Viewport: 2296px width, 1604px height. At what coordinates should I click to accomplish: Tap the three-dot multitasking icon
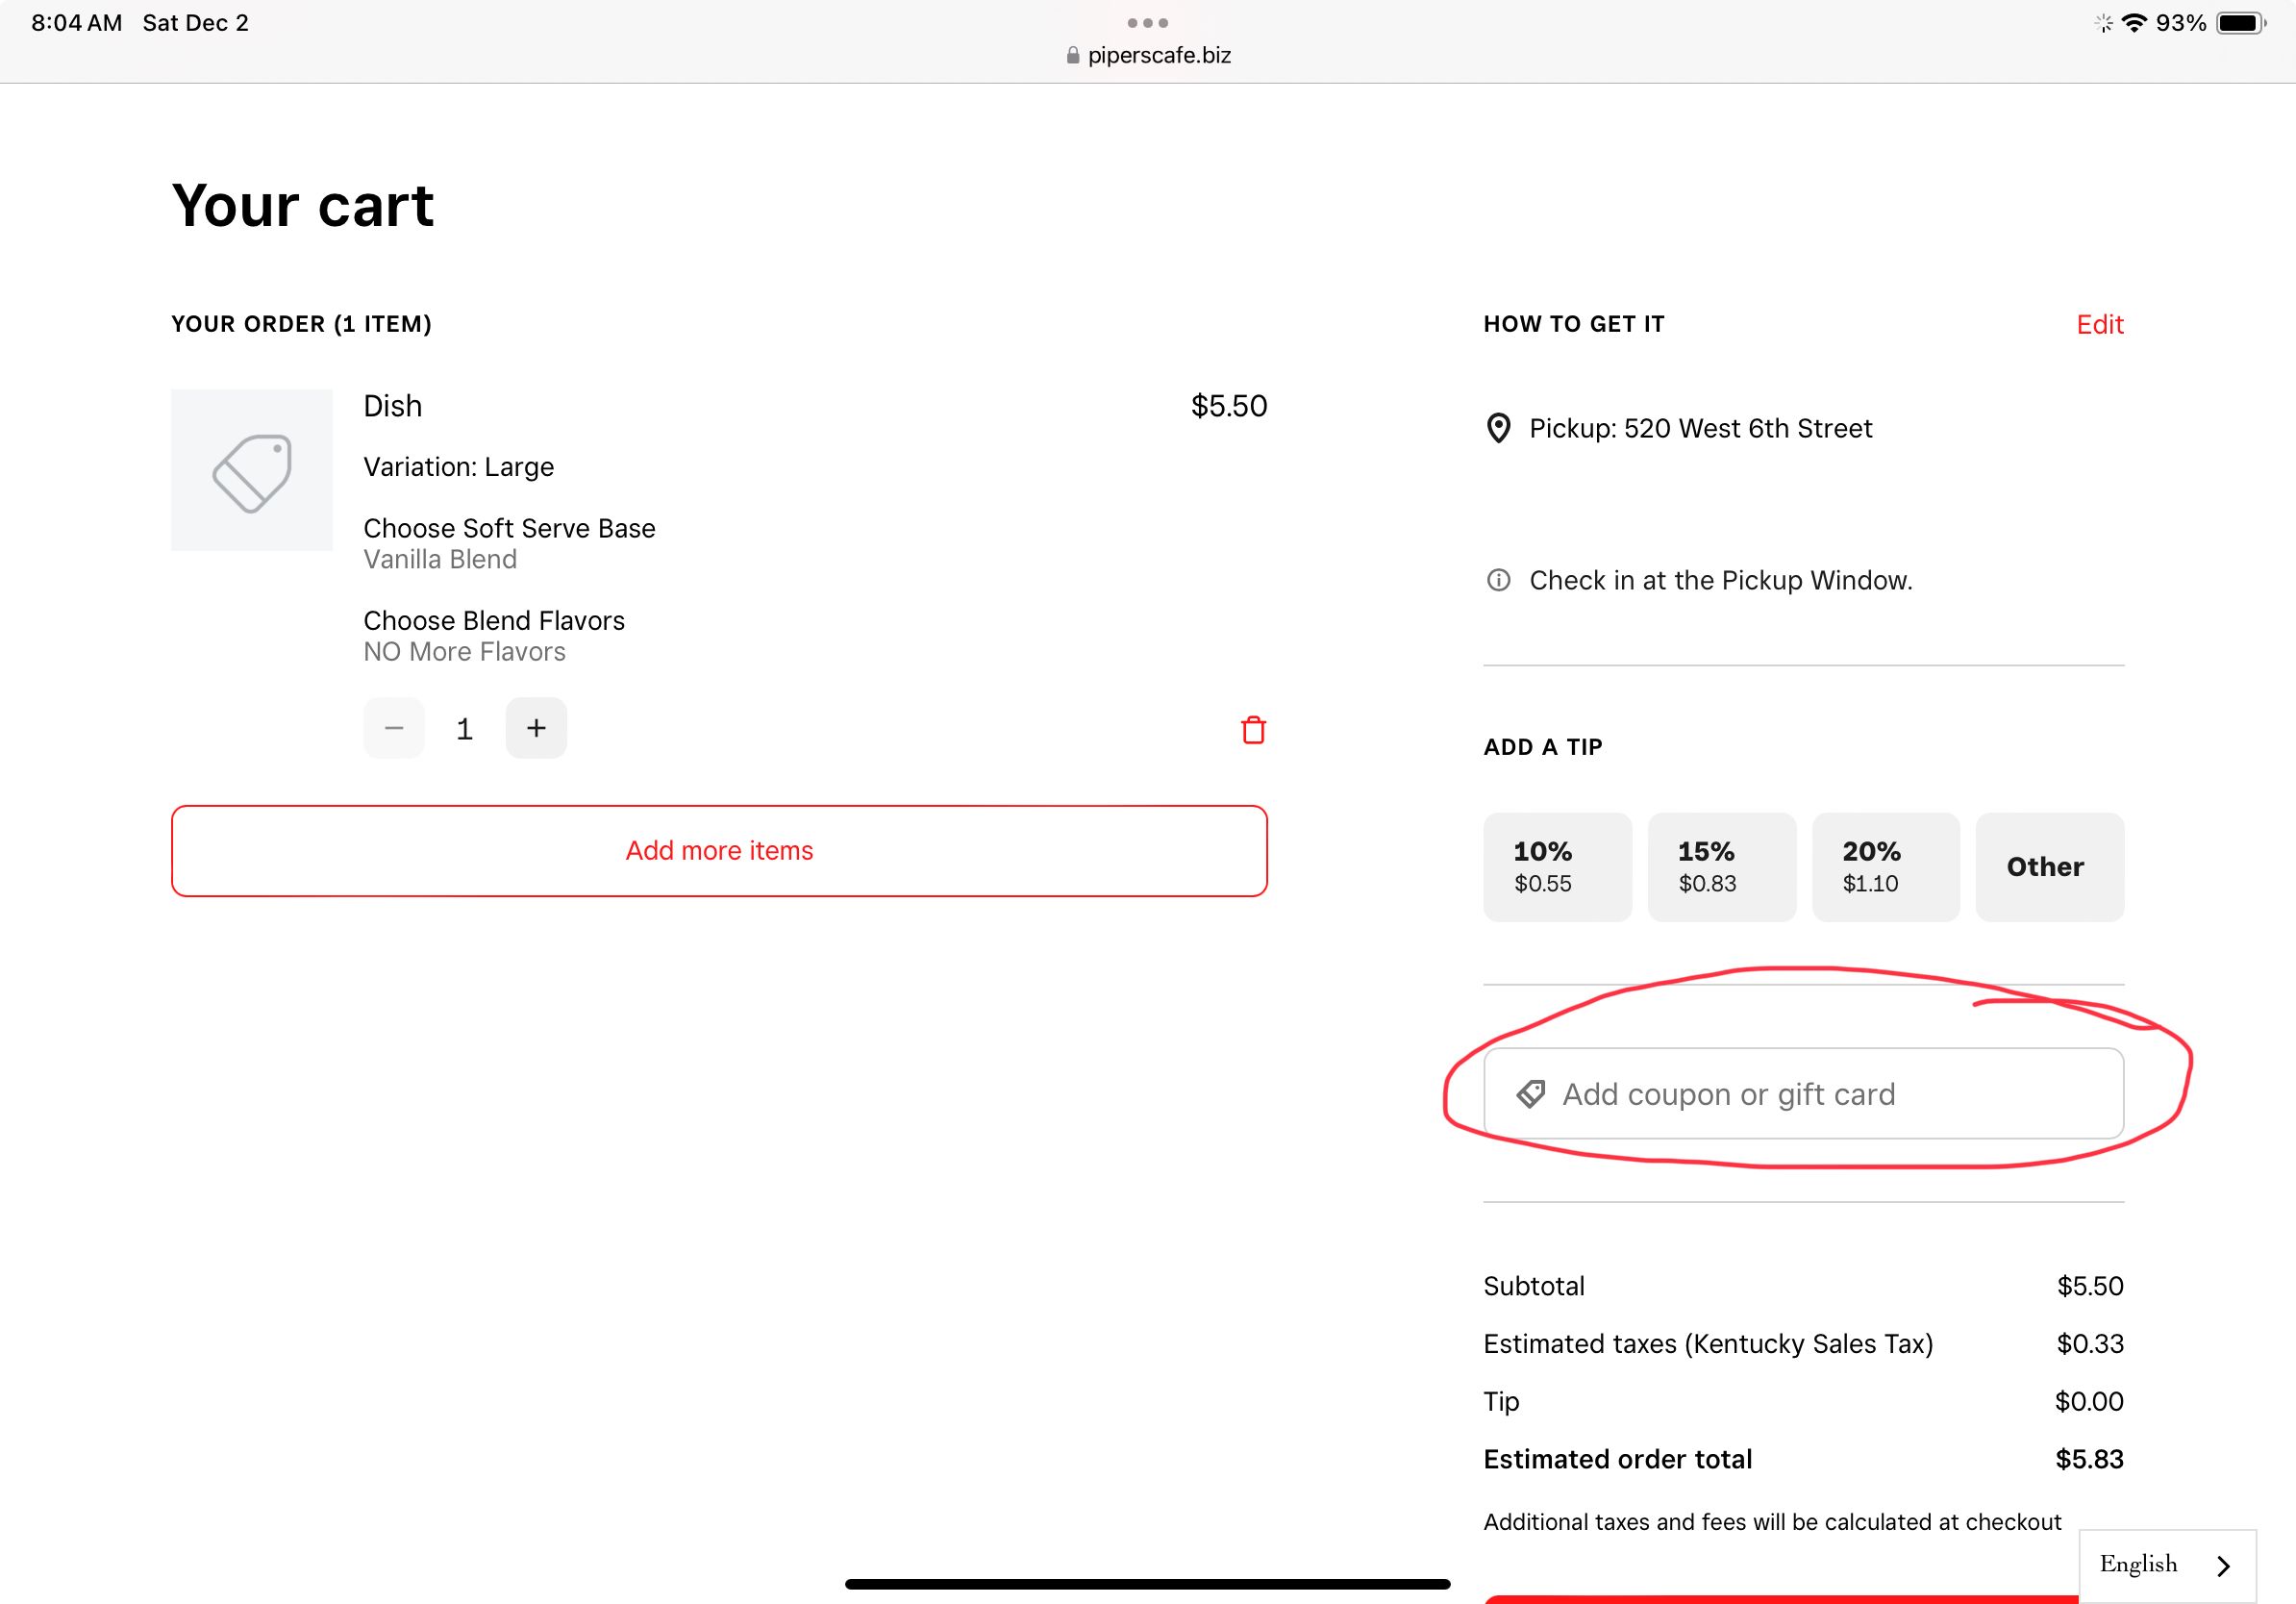tap(1147, 22)
